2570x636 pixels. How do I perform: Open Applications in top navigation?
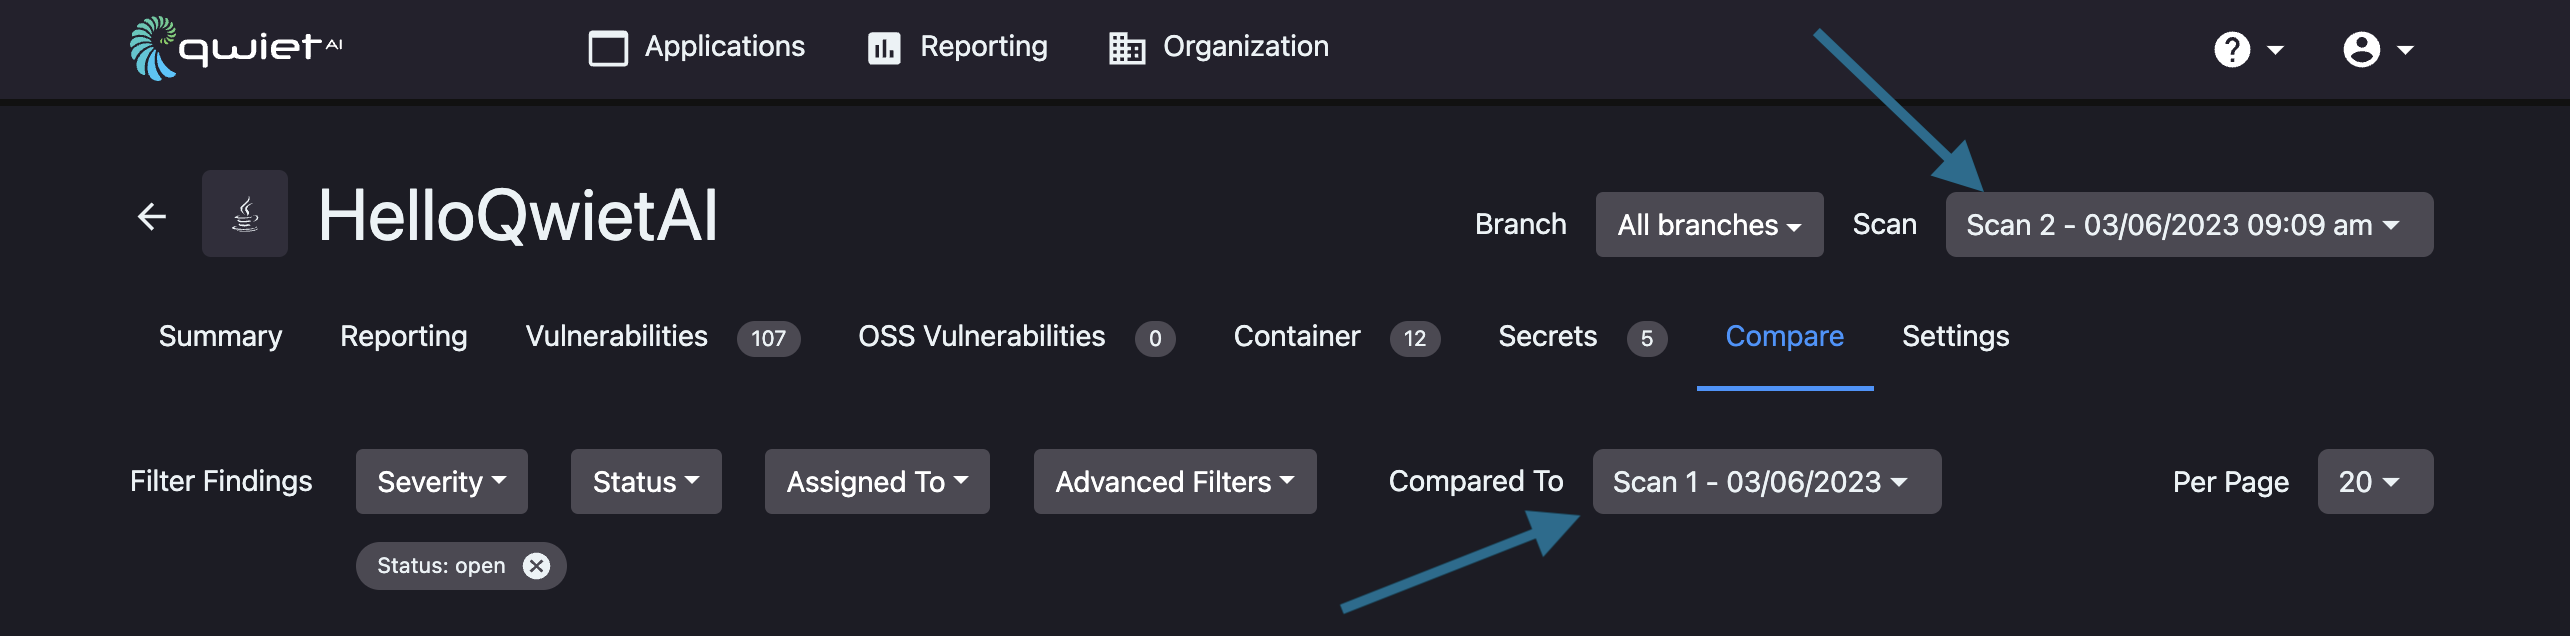coord(724,46)
